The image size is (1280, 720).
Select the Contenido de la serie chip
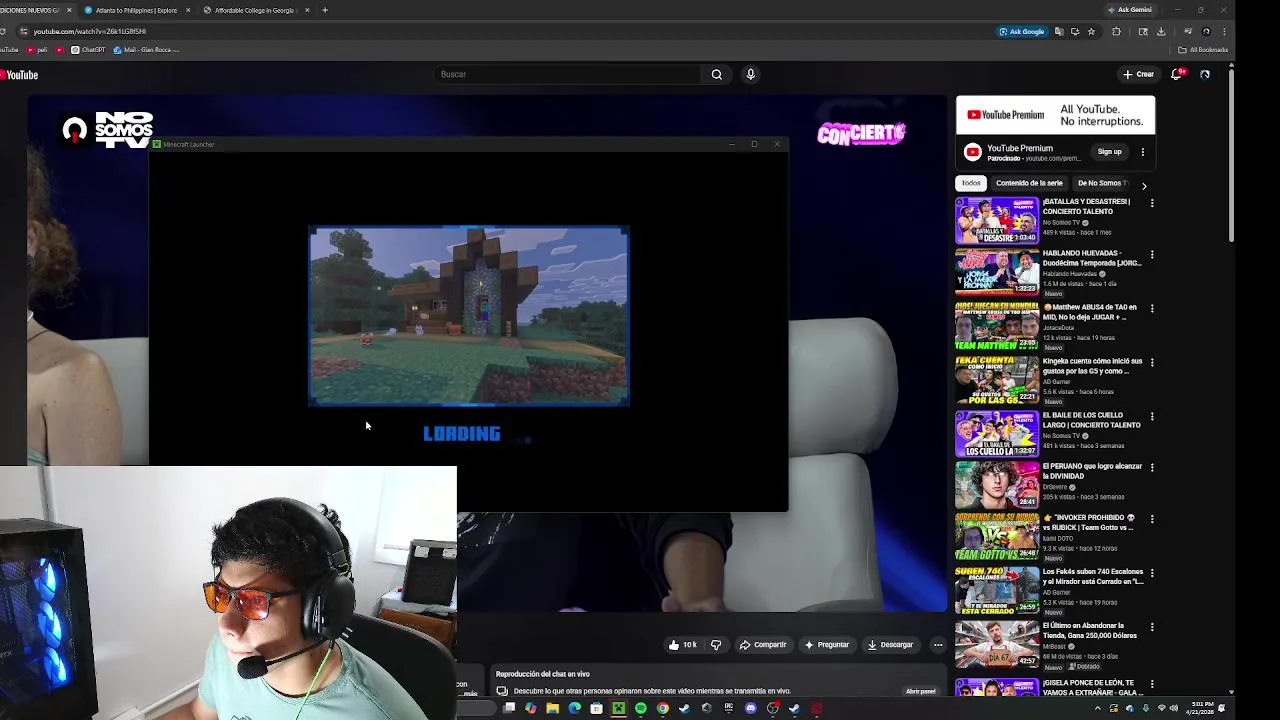[x=1029, y=183]
